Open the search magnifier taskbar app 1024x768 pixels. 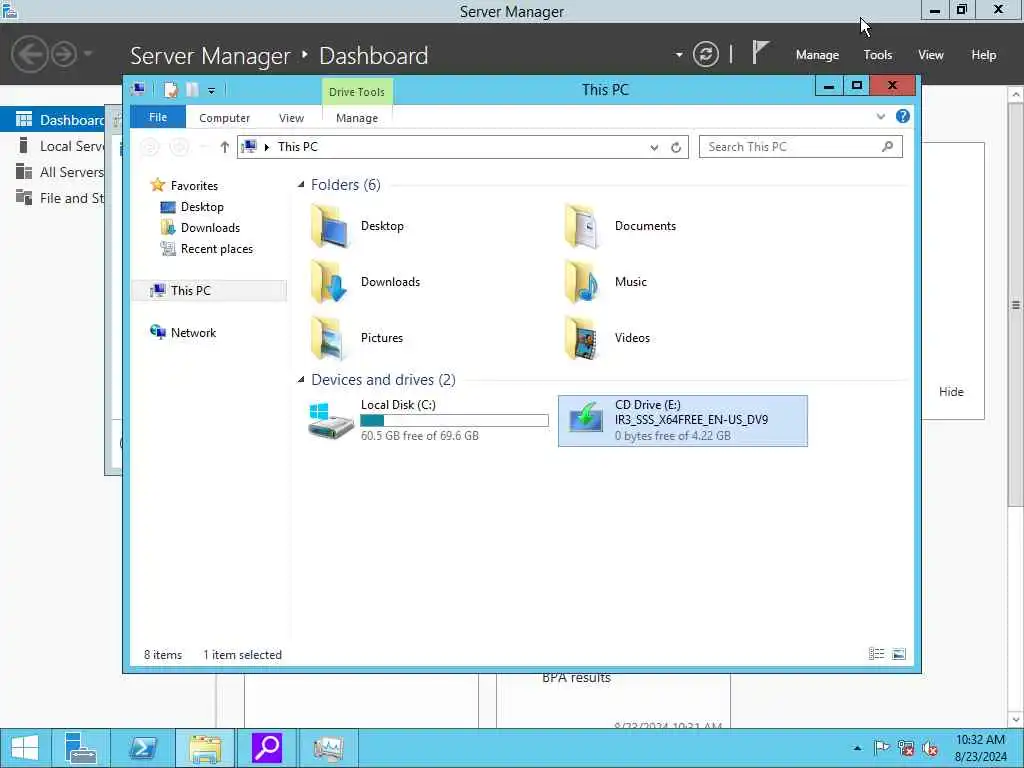267,748
